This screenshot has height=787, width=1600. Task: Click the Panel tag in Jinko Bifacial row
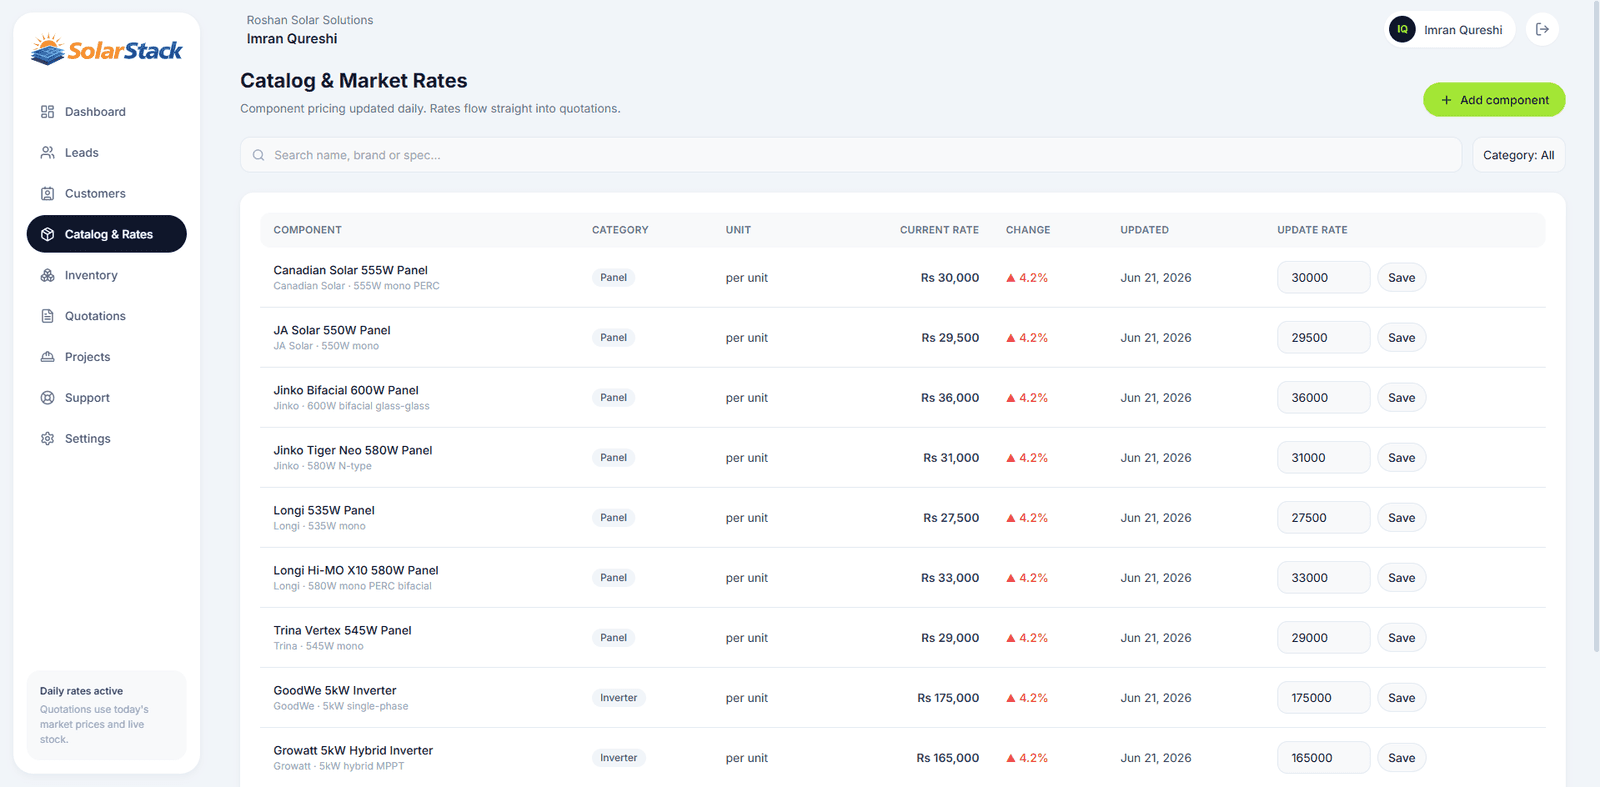click(613, 398)
